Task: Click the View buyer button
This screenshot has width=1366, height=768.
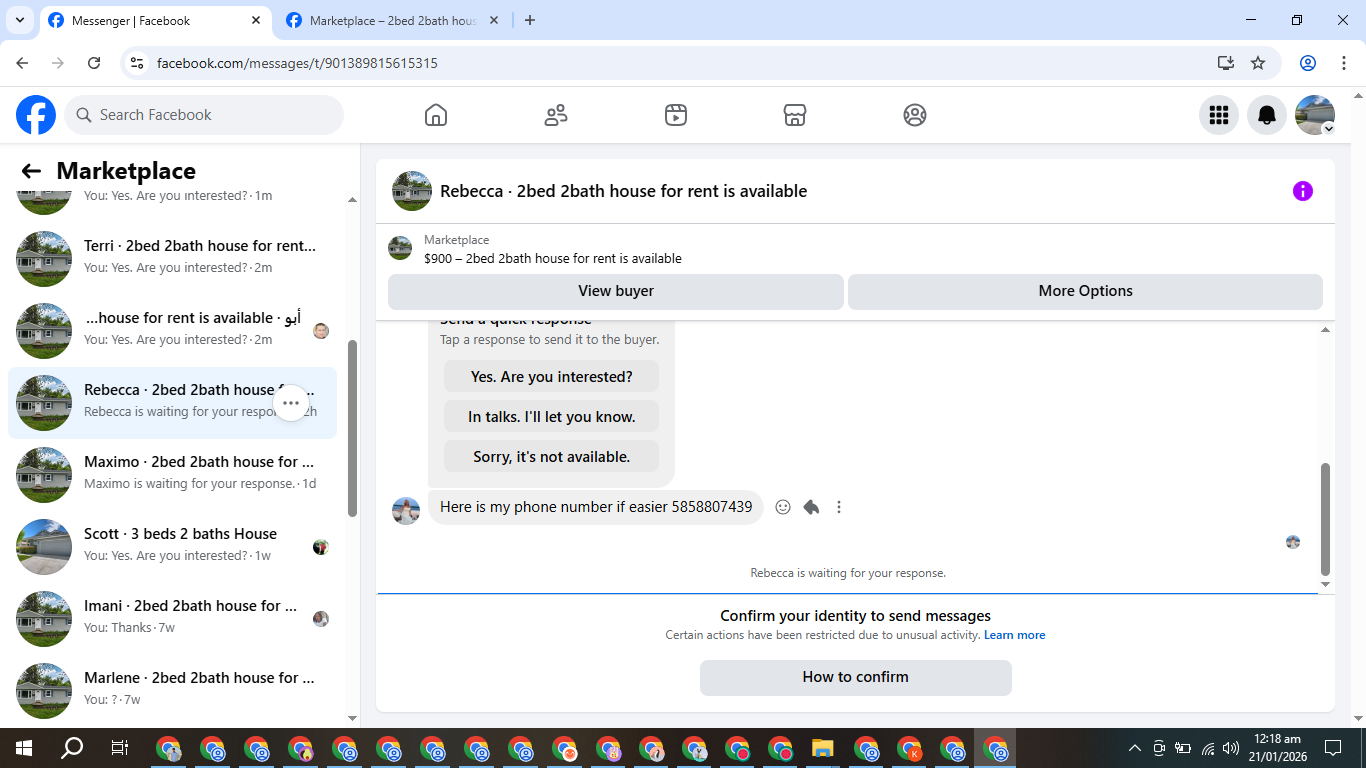Action: 616,291
